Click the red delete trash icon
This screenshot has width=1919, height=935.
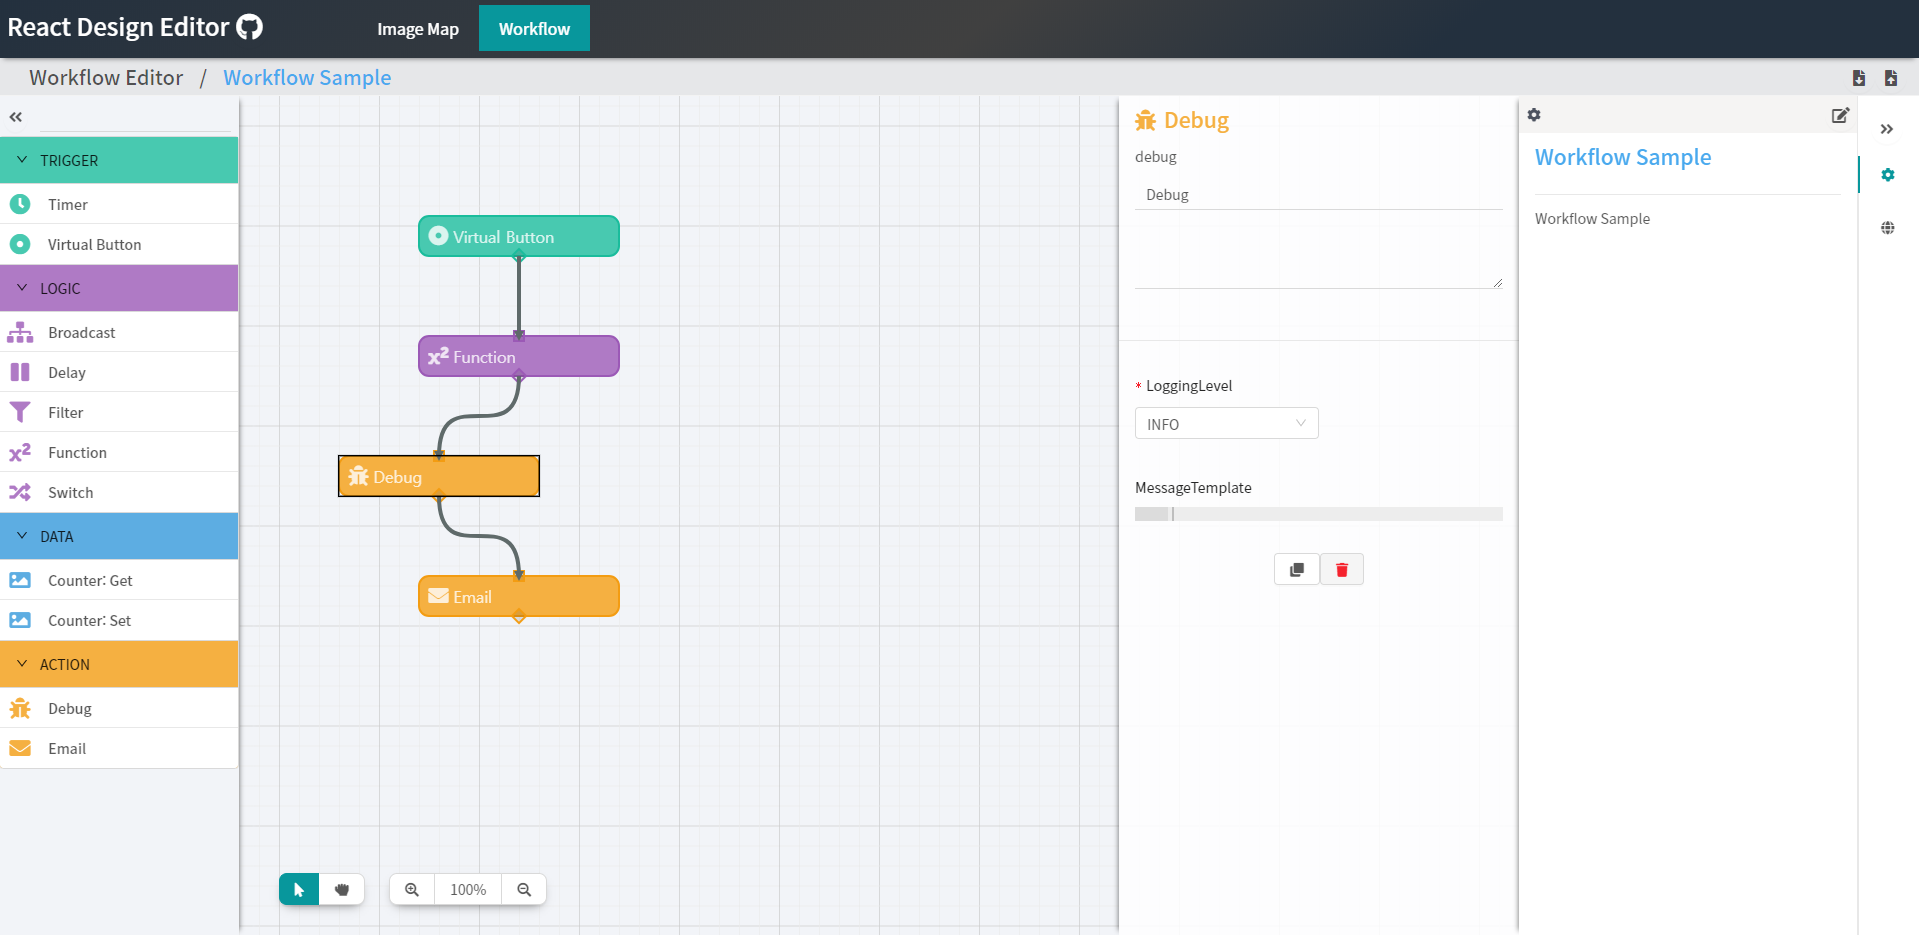1341,569
